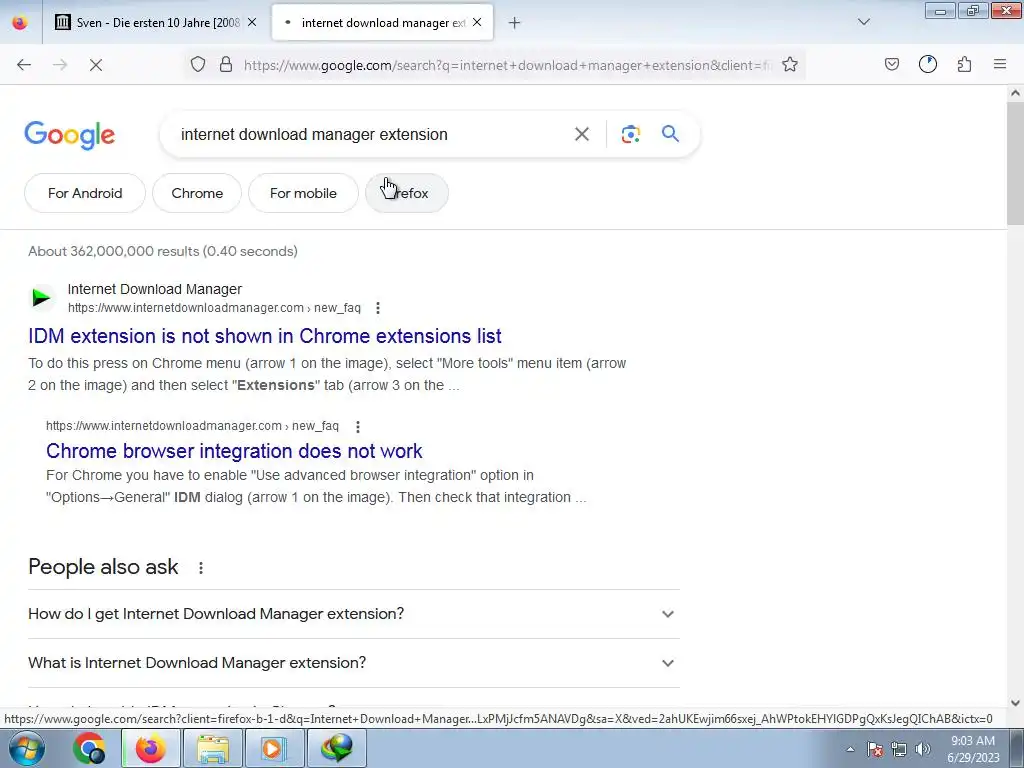1024x768 pixels.
Task: Open 'Chrome browser integration does not work' link
Action: tap(234, 451)
